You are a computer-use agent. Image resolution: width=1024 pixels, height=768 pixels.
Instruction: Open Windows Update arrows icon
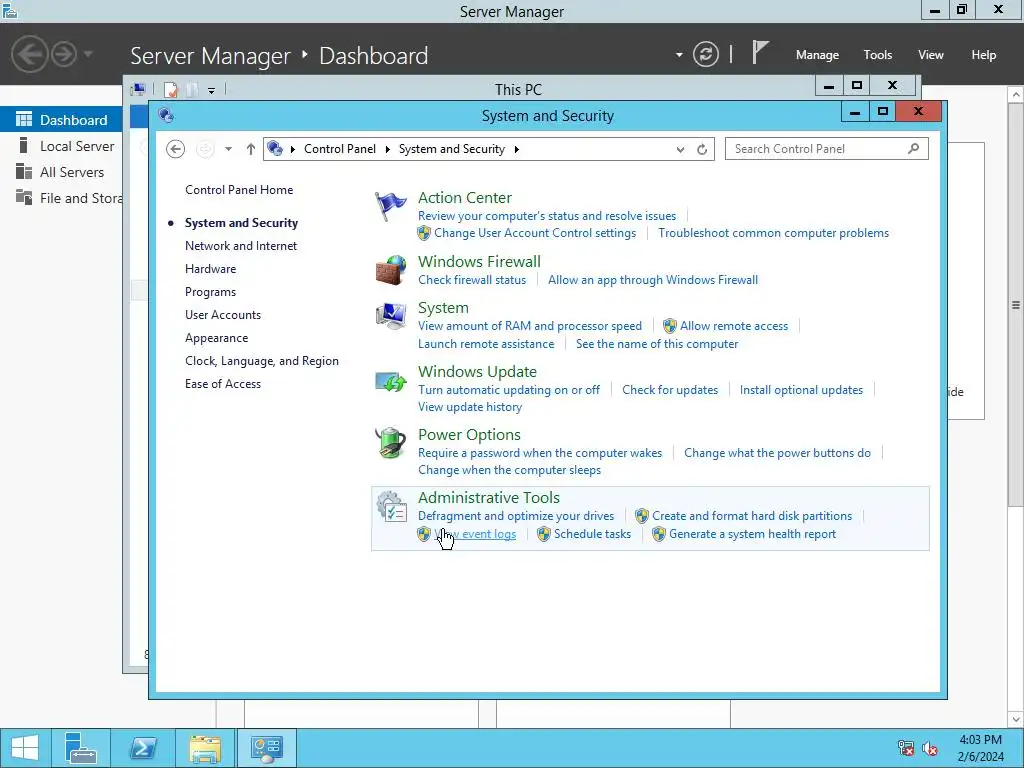coord(391,380)
